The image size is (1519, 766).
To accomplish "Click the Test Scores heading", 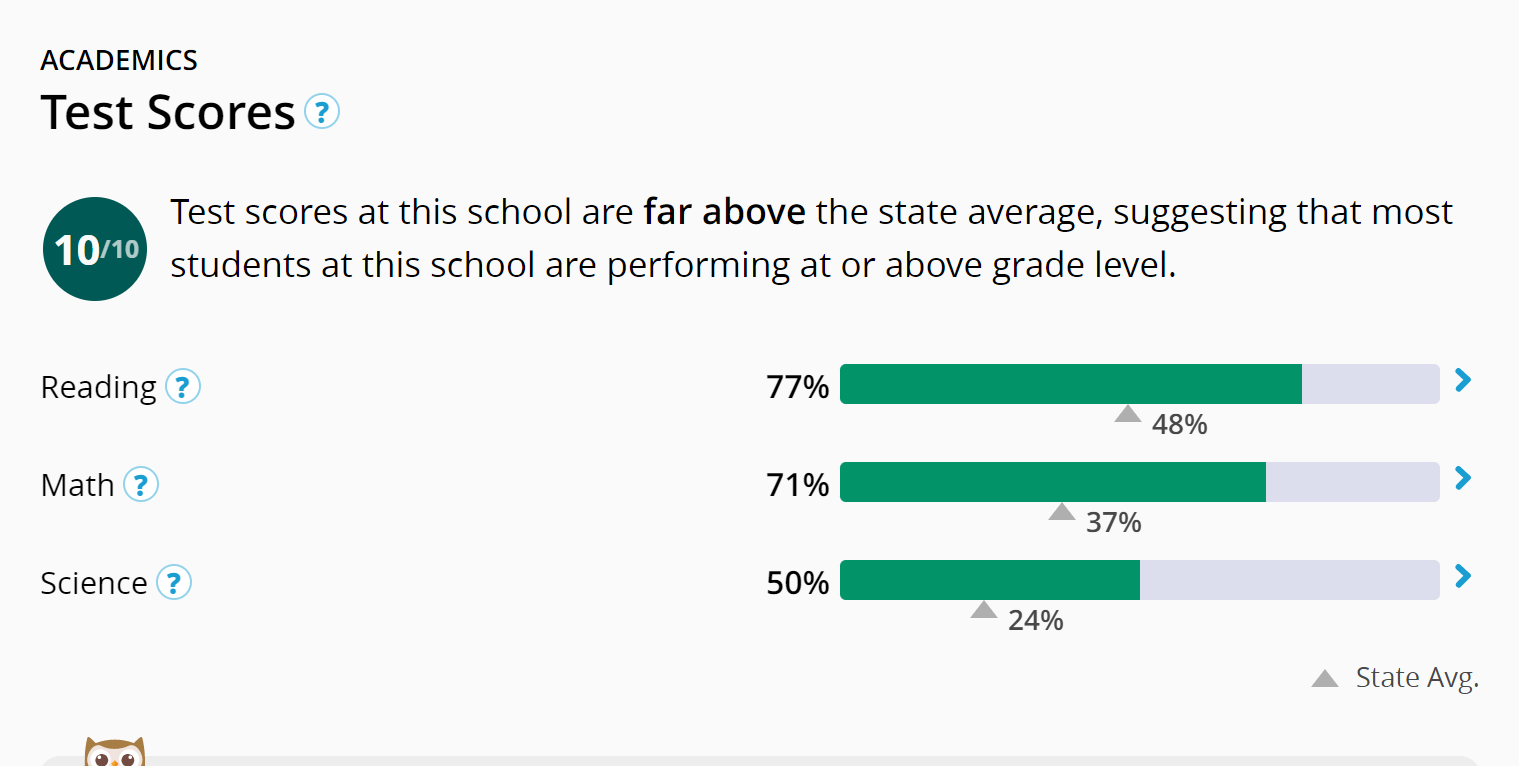I will coord(168,112).
